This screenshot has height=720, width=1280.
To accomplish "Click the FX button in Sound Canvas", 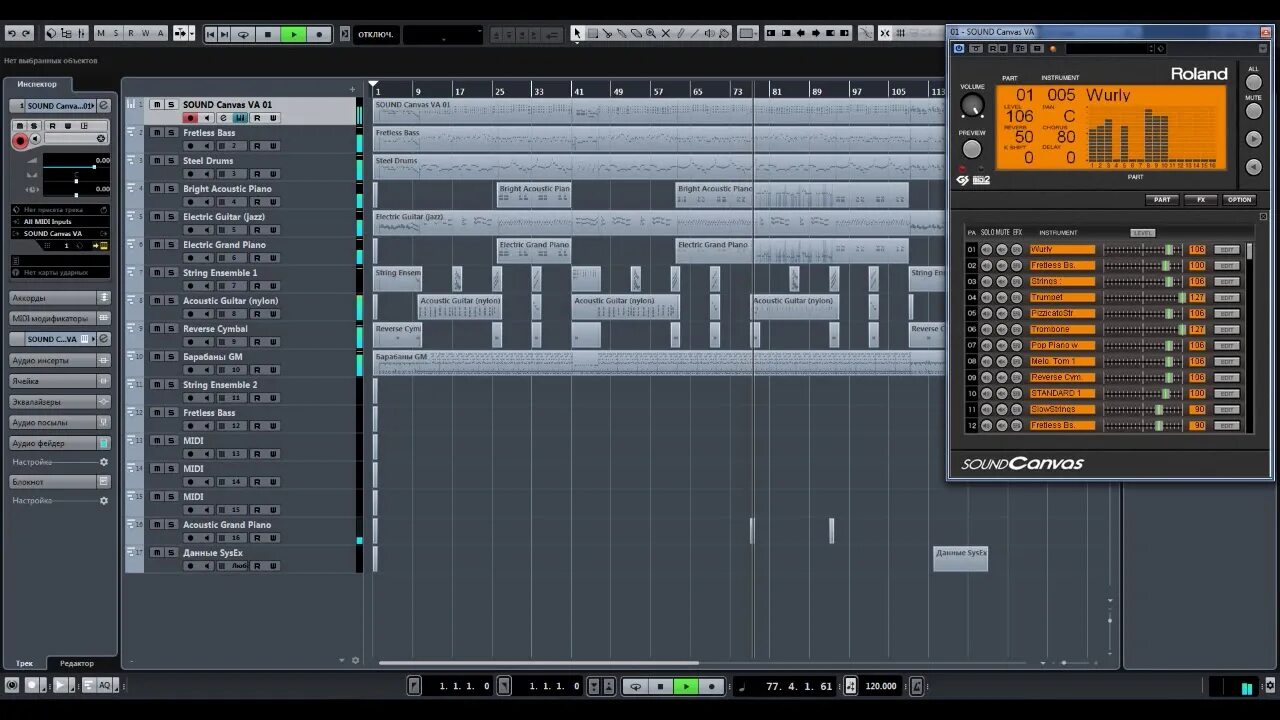I will [x=1201, y=200].
